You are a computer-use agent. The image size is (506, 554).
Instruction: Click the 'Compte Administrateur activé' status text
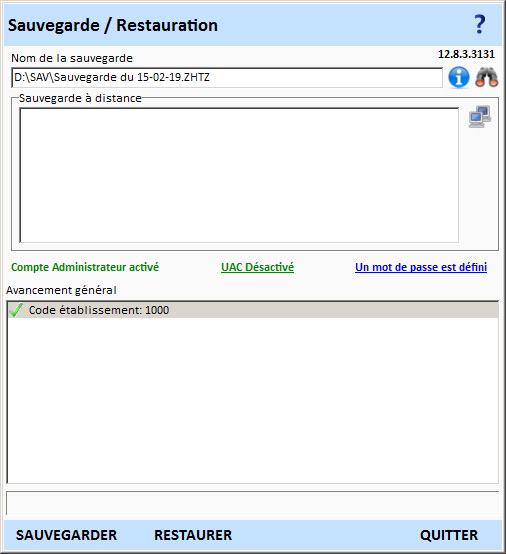coord(85,267)
